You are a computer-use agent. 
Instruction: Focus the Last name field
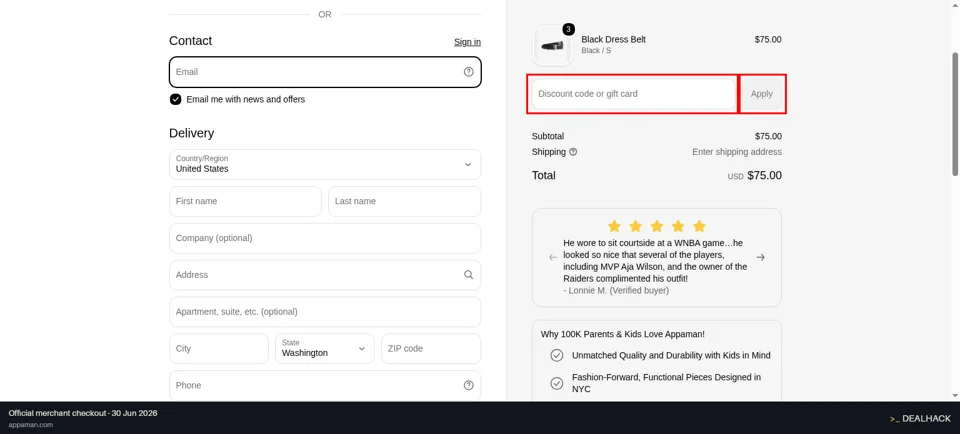(405, 201)
